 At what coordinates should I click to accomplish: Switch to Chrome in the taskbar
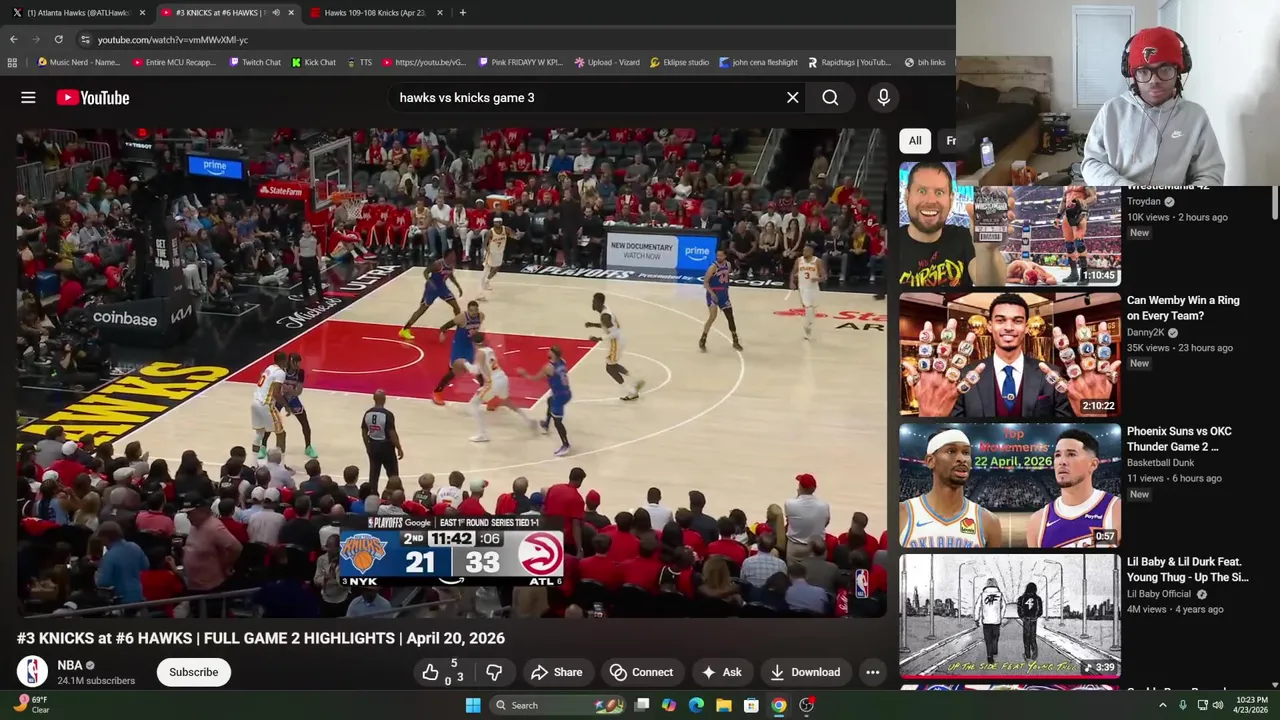pos(778,705)
